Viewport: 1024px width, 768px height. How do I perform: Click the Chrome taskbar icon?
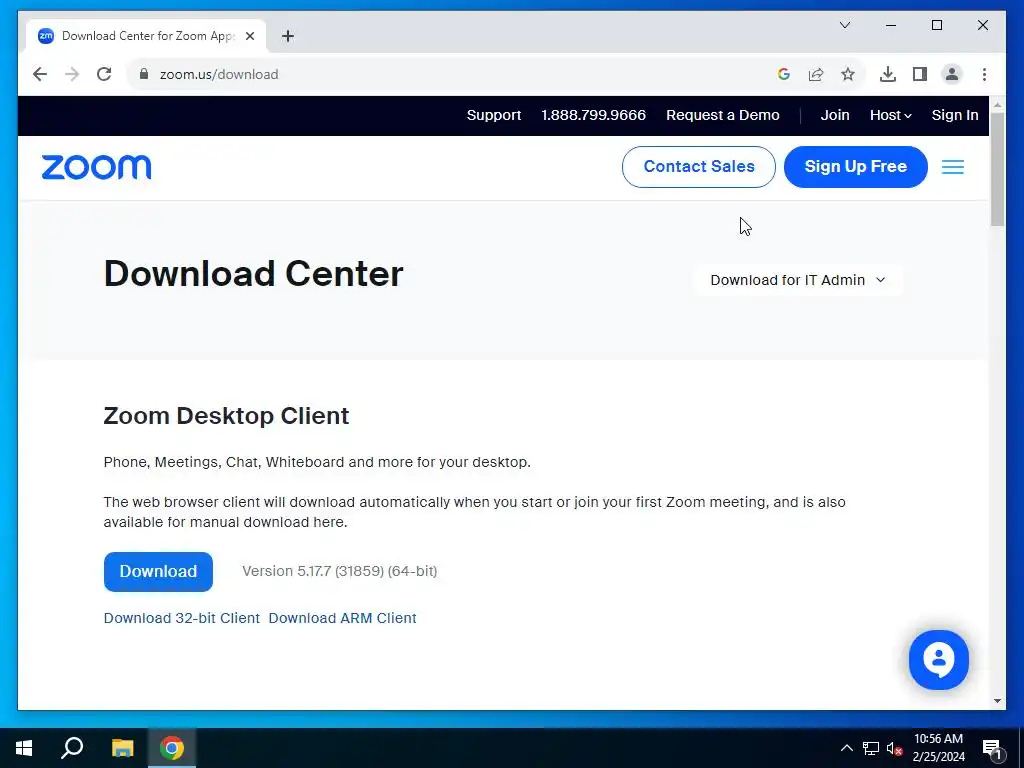172,748
